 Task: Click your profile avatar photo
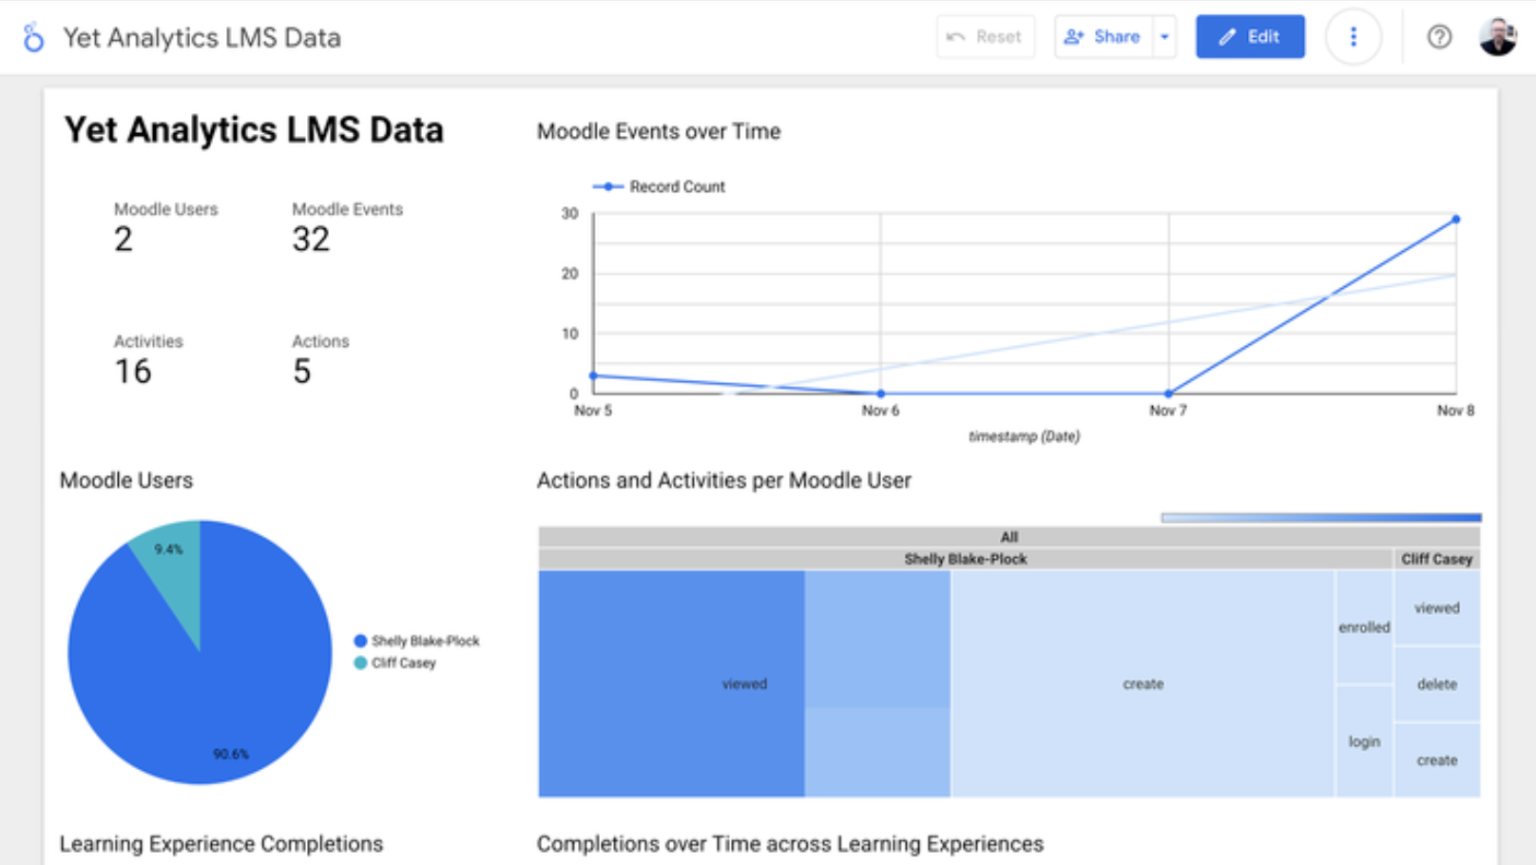click(x=1498, y=36)
